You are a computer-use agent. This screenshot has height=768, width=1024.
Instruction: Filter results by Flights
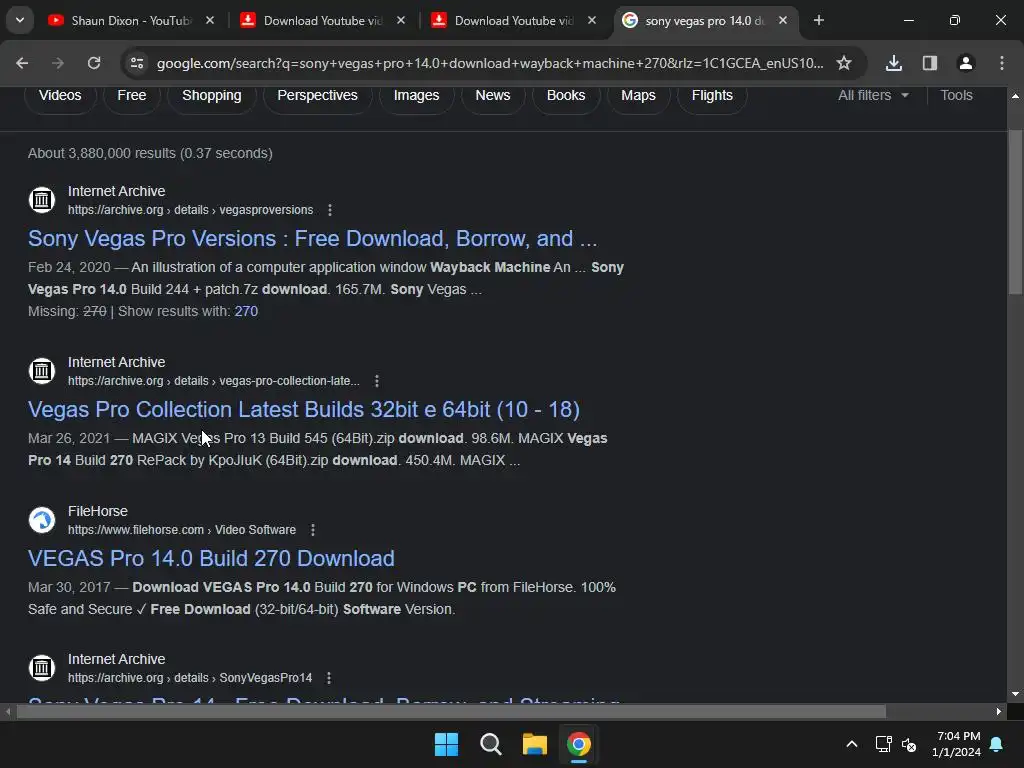tap(712, 95)
